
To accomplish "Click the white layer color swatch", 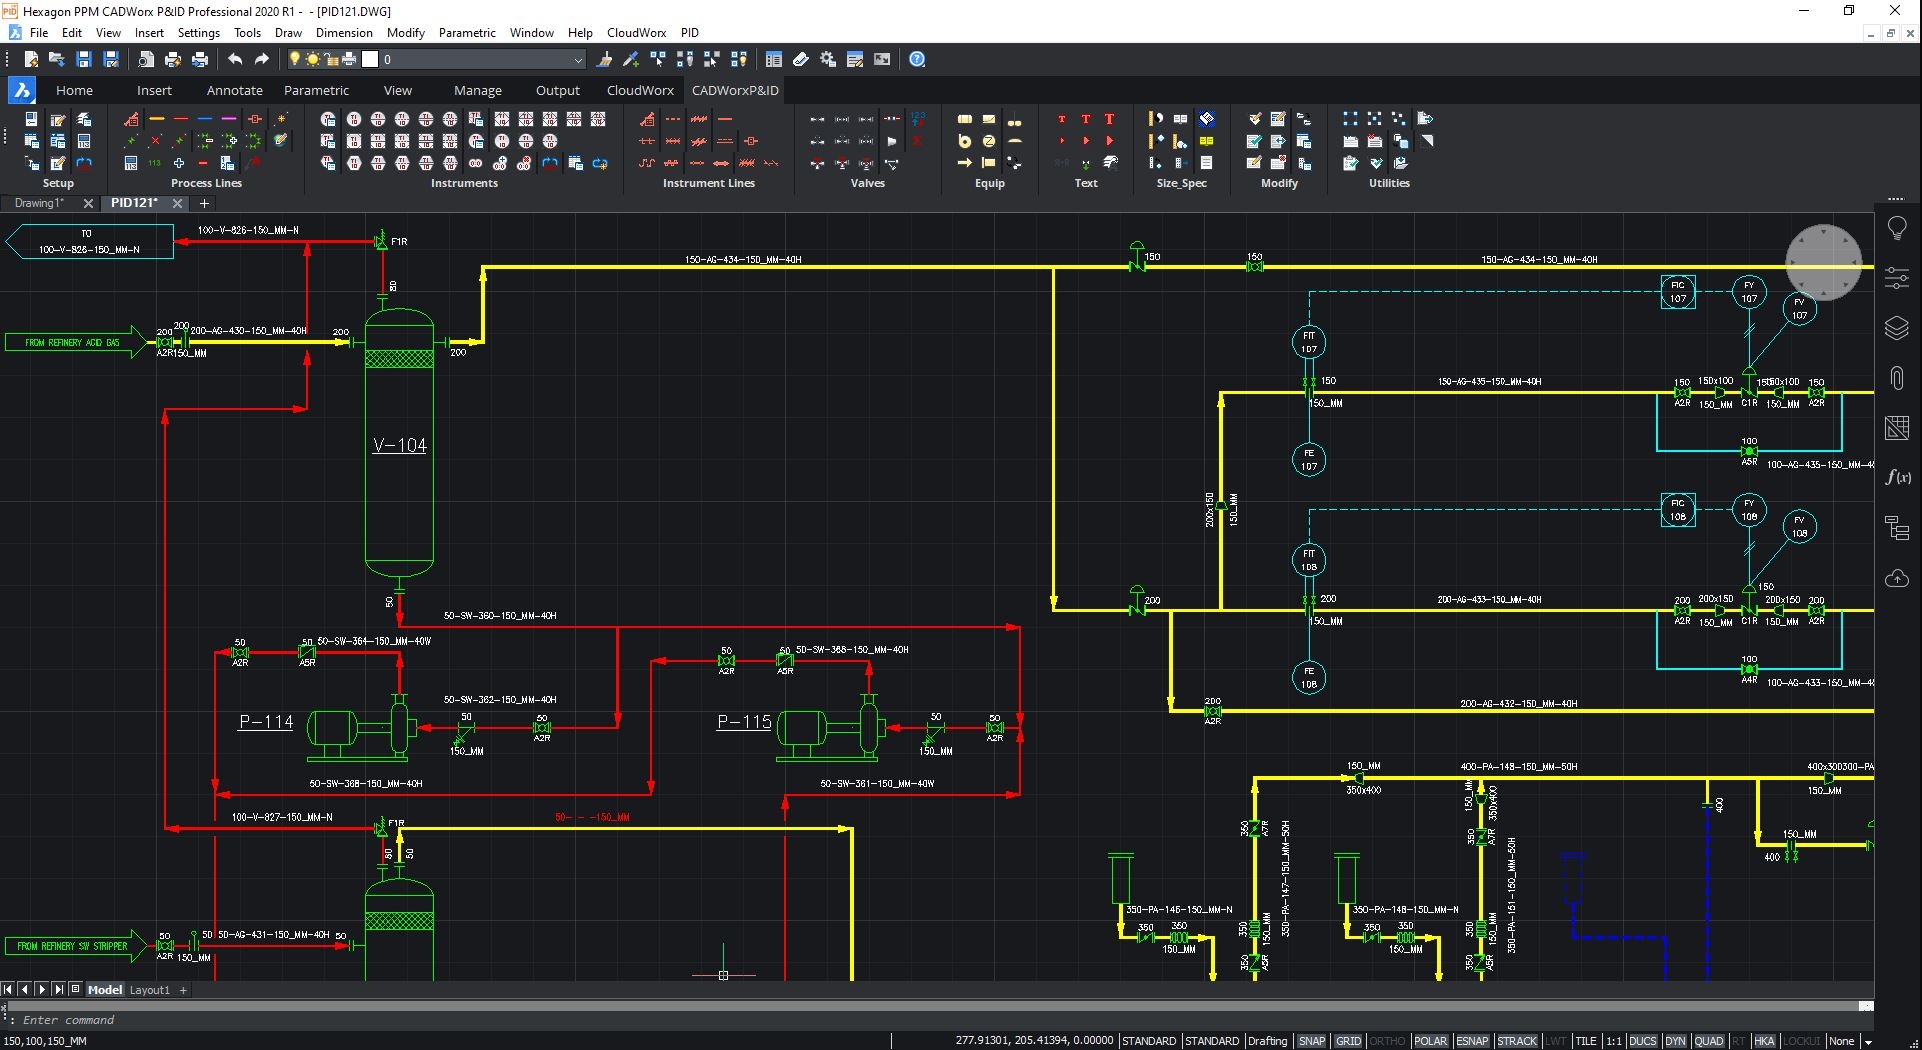I will tap(370, 60).
